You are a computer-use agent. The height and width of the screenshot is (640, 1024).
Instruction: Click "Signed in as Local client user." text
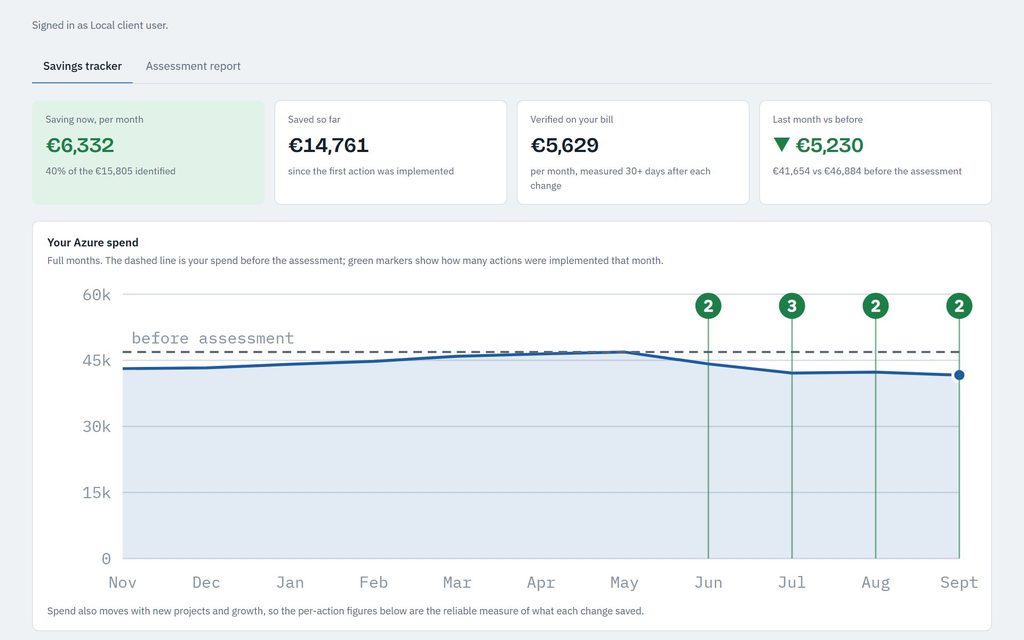tap(100, 25)
